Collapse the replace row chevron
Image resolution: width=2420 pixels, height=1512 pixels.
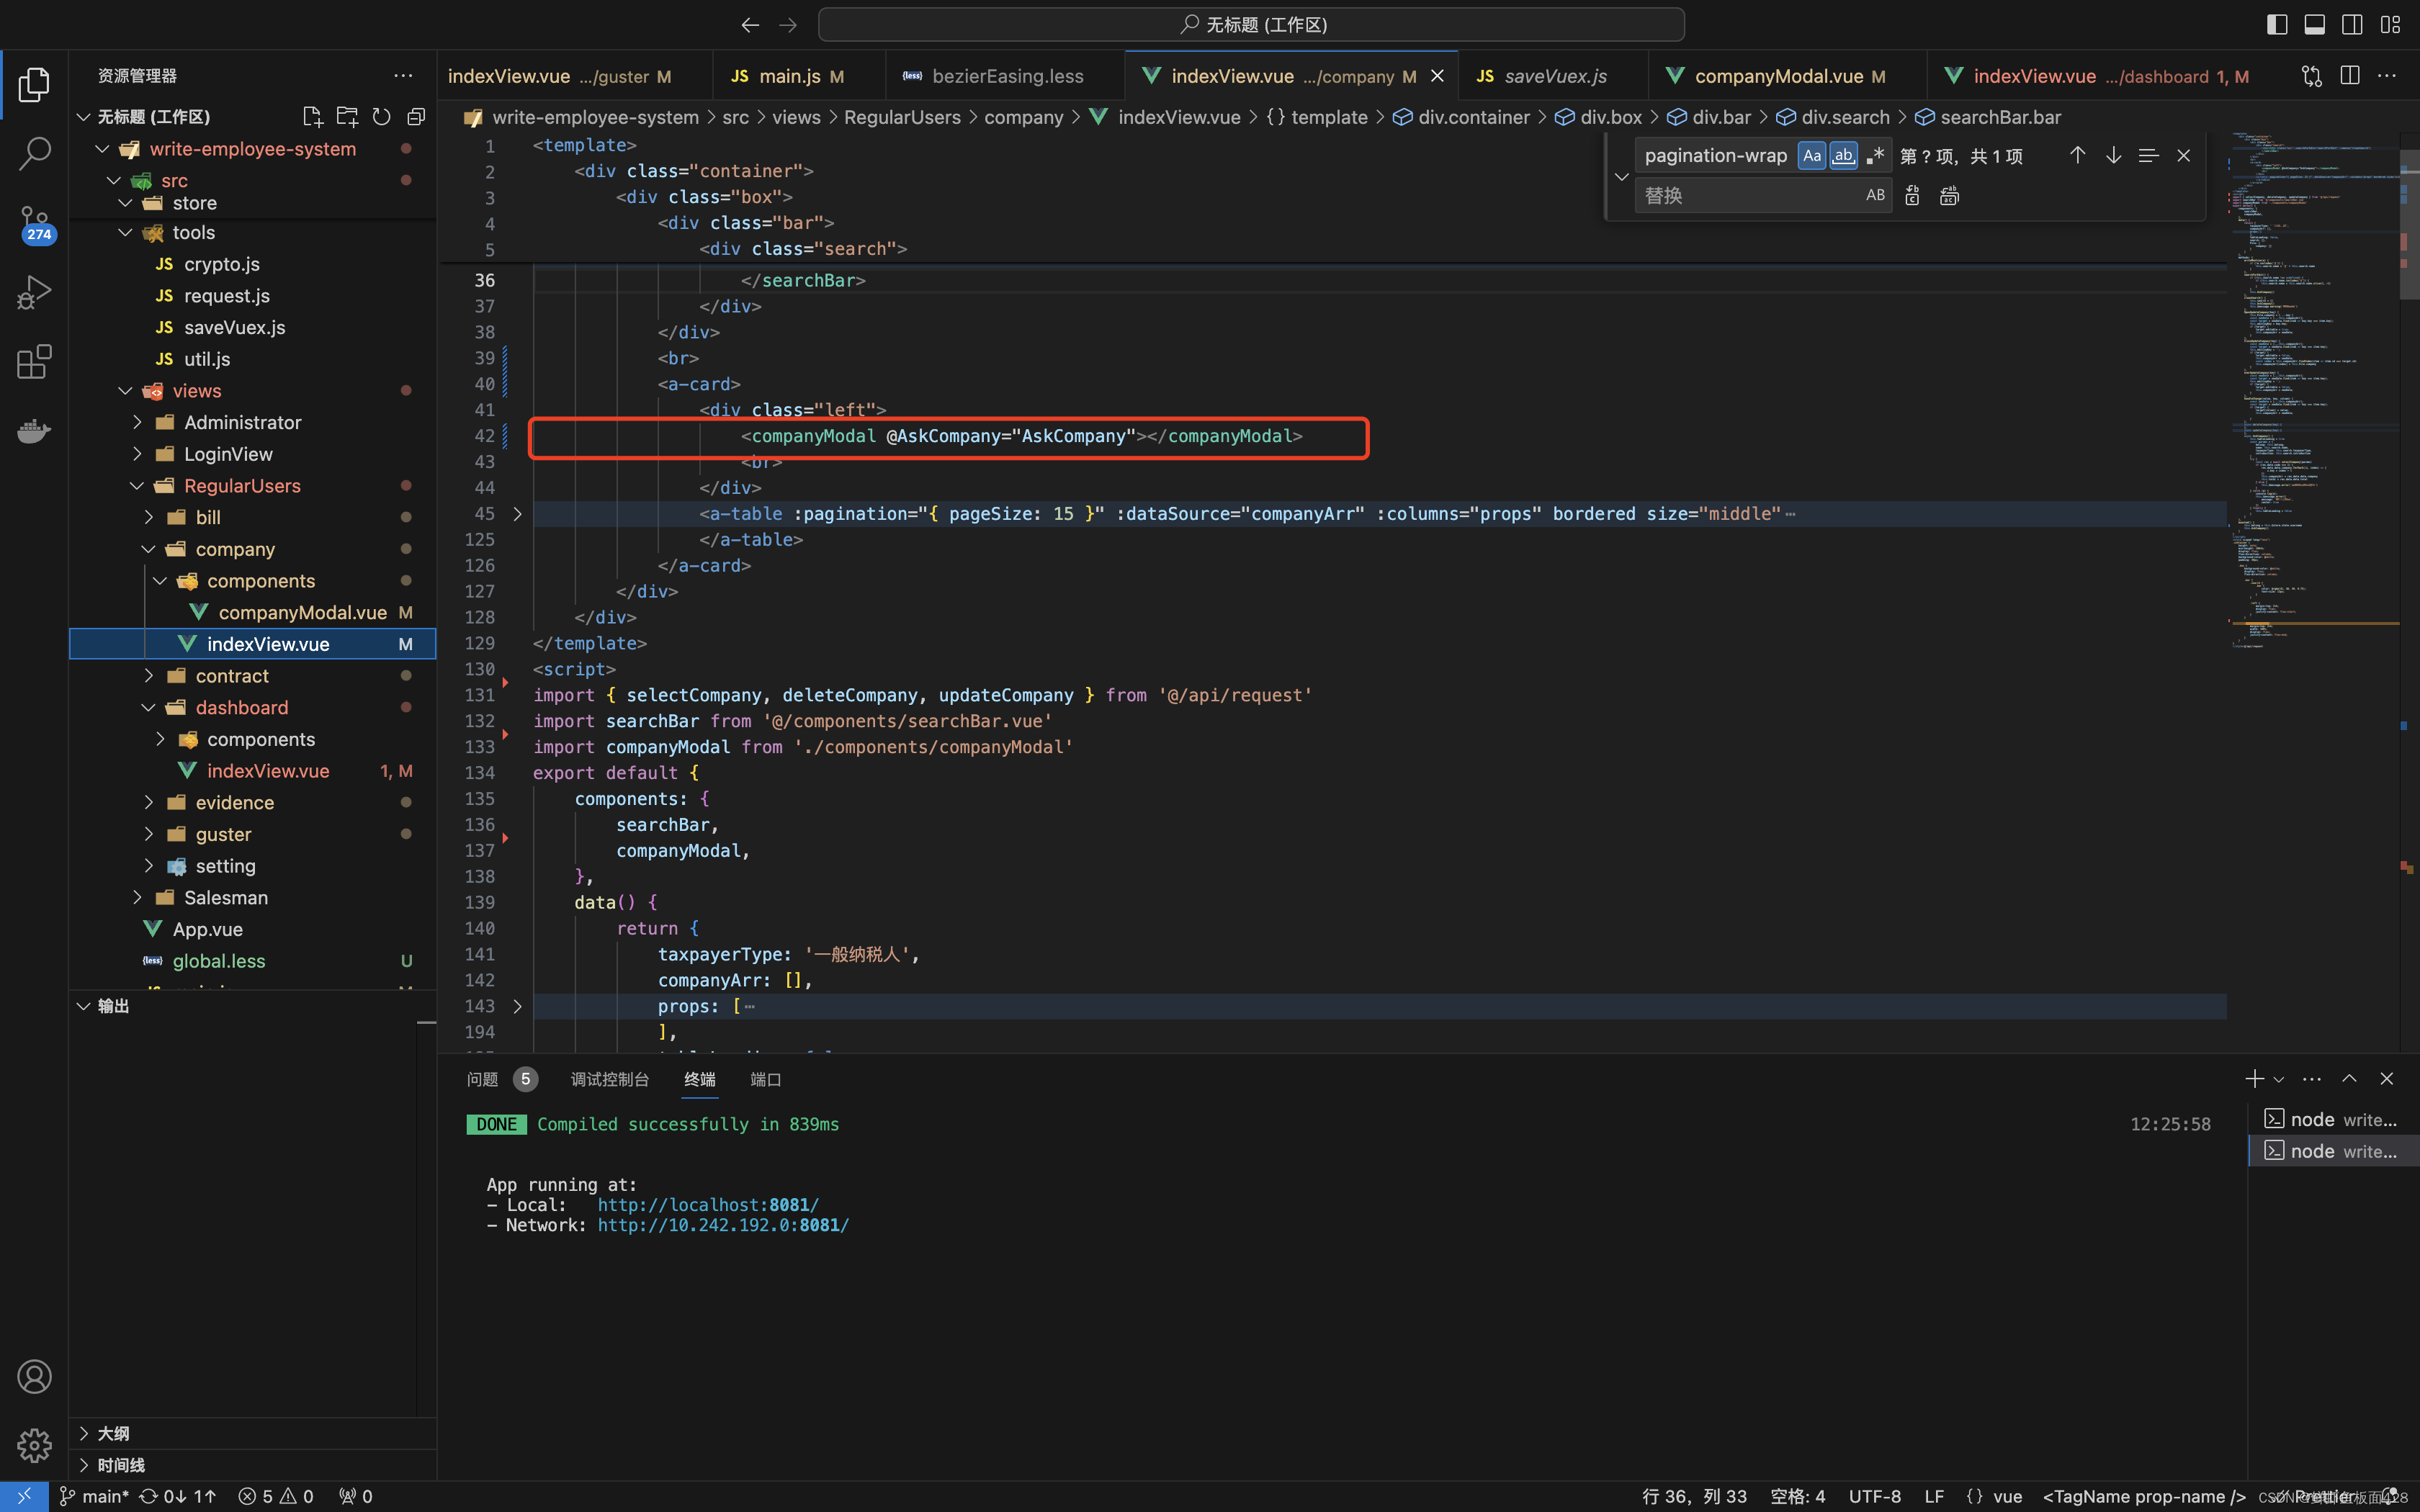[1621, 176]
